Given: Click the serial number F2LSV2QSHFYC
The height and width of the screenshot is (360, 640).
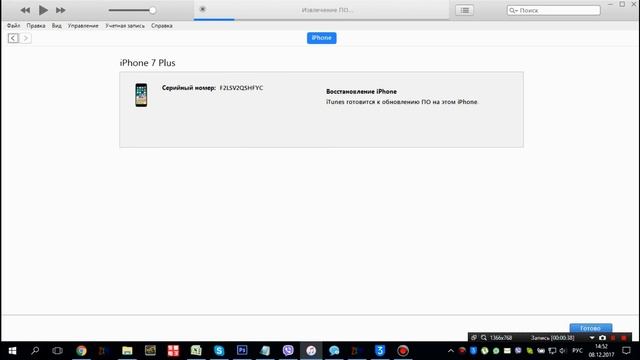Looking at the screenshot, I should pos(241,88).
